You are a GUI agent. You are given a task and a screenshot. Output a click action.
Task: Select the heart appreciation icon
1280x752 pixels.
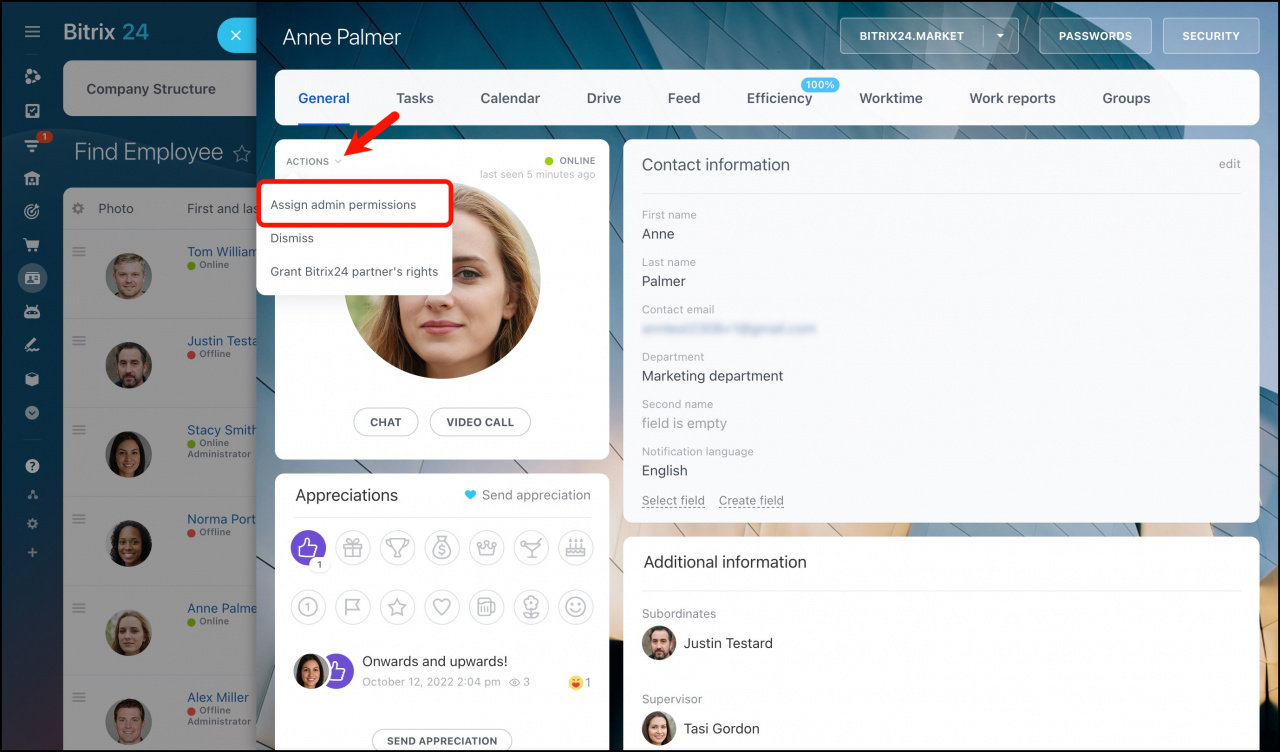(442, 606)
